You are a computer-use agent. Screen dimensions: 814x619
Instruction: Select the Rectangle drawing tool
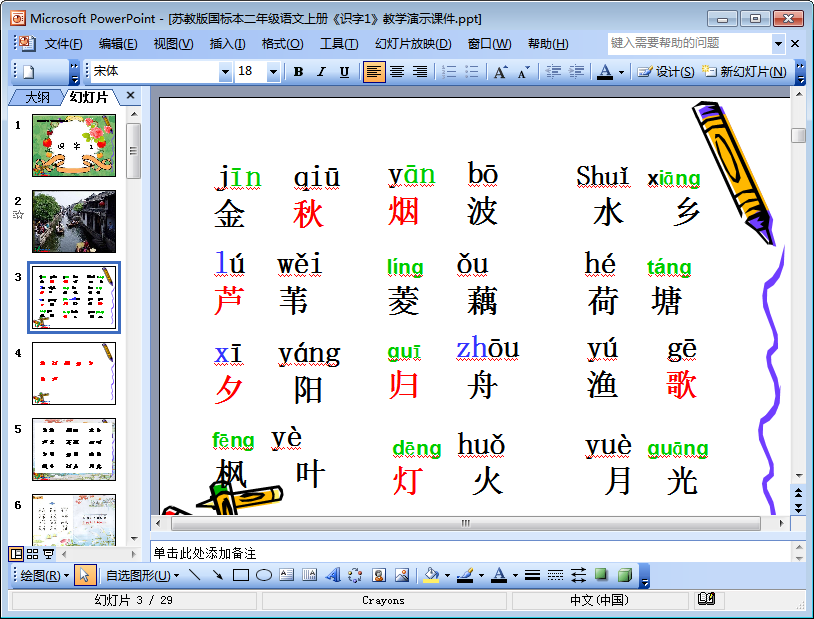[241, 575]
